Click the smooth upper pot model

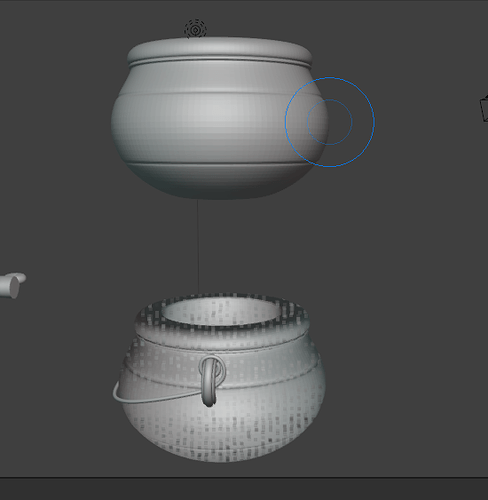coord(219,118)
